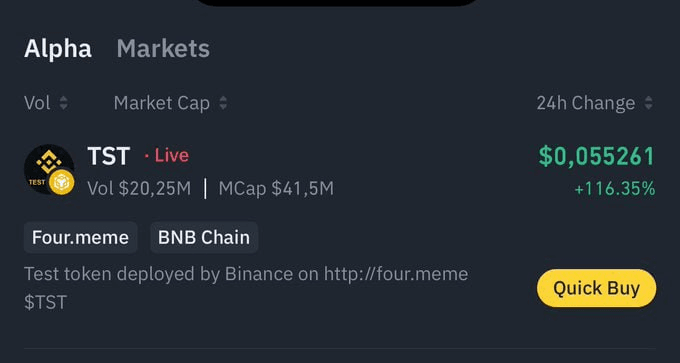Click the Market Cap column header

click(x=162, y=103)
